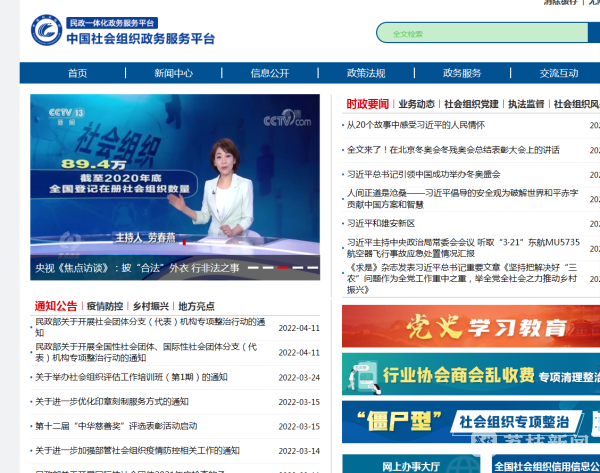The width and height of the screenshot is (600, 473).
Task: Open the 首页 navigation item
Action: 77,73
